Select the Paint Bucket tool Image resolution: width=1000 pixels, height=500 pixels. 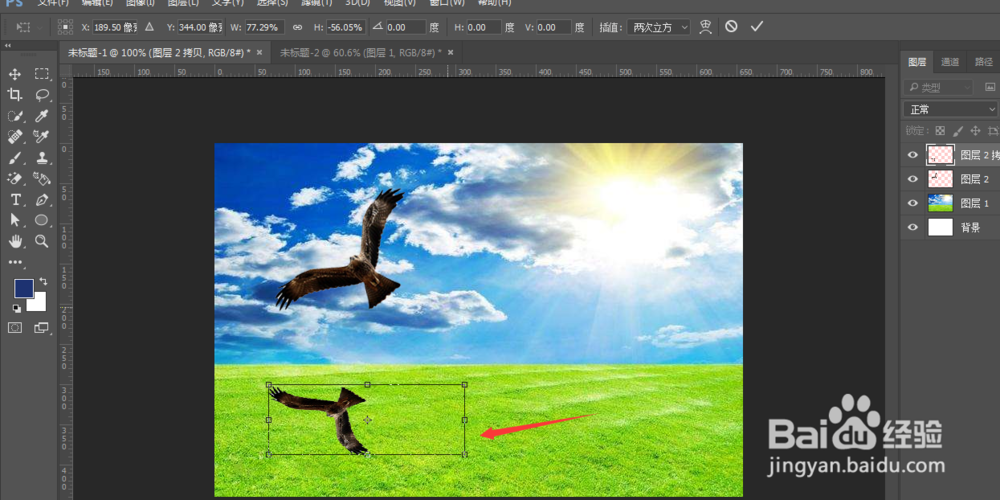(42, 179)
